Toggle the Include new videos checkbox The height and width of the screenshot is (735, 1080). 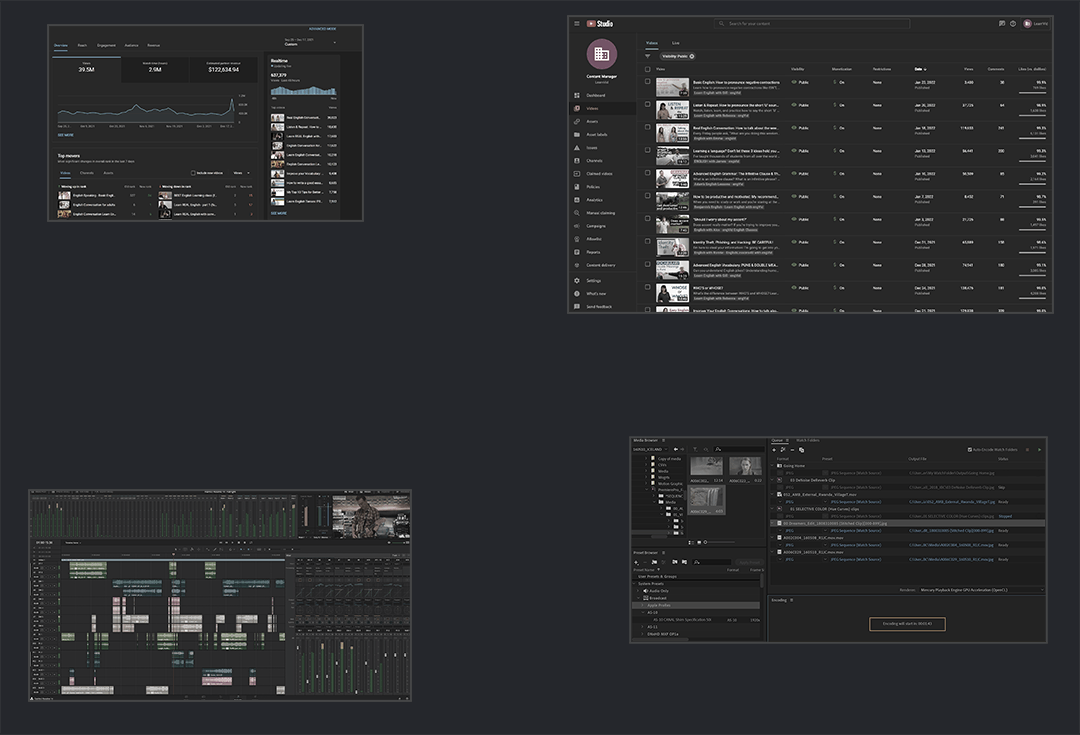coord(193,173)
